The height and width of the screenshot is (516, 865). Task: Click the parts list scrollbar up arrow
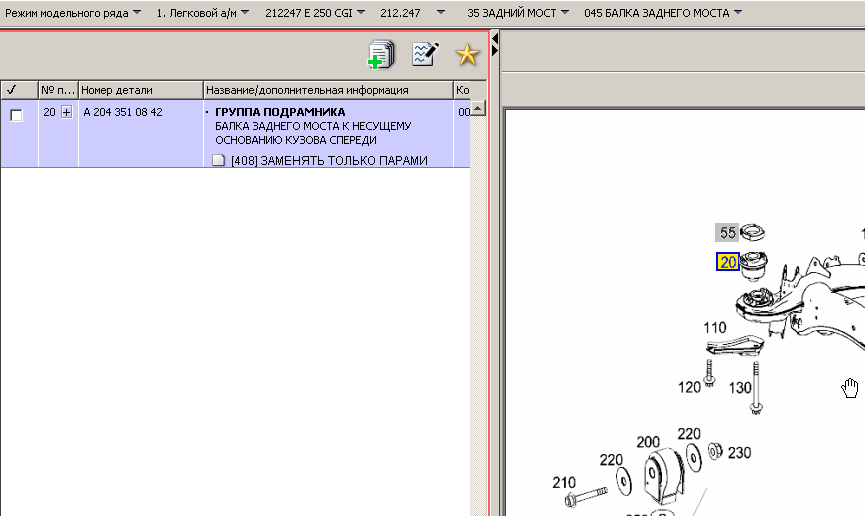point(478,108)
